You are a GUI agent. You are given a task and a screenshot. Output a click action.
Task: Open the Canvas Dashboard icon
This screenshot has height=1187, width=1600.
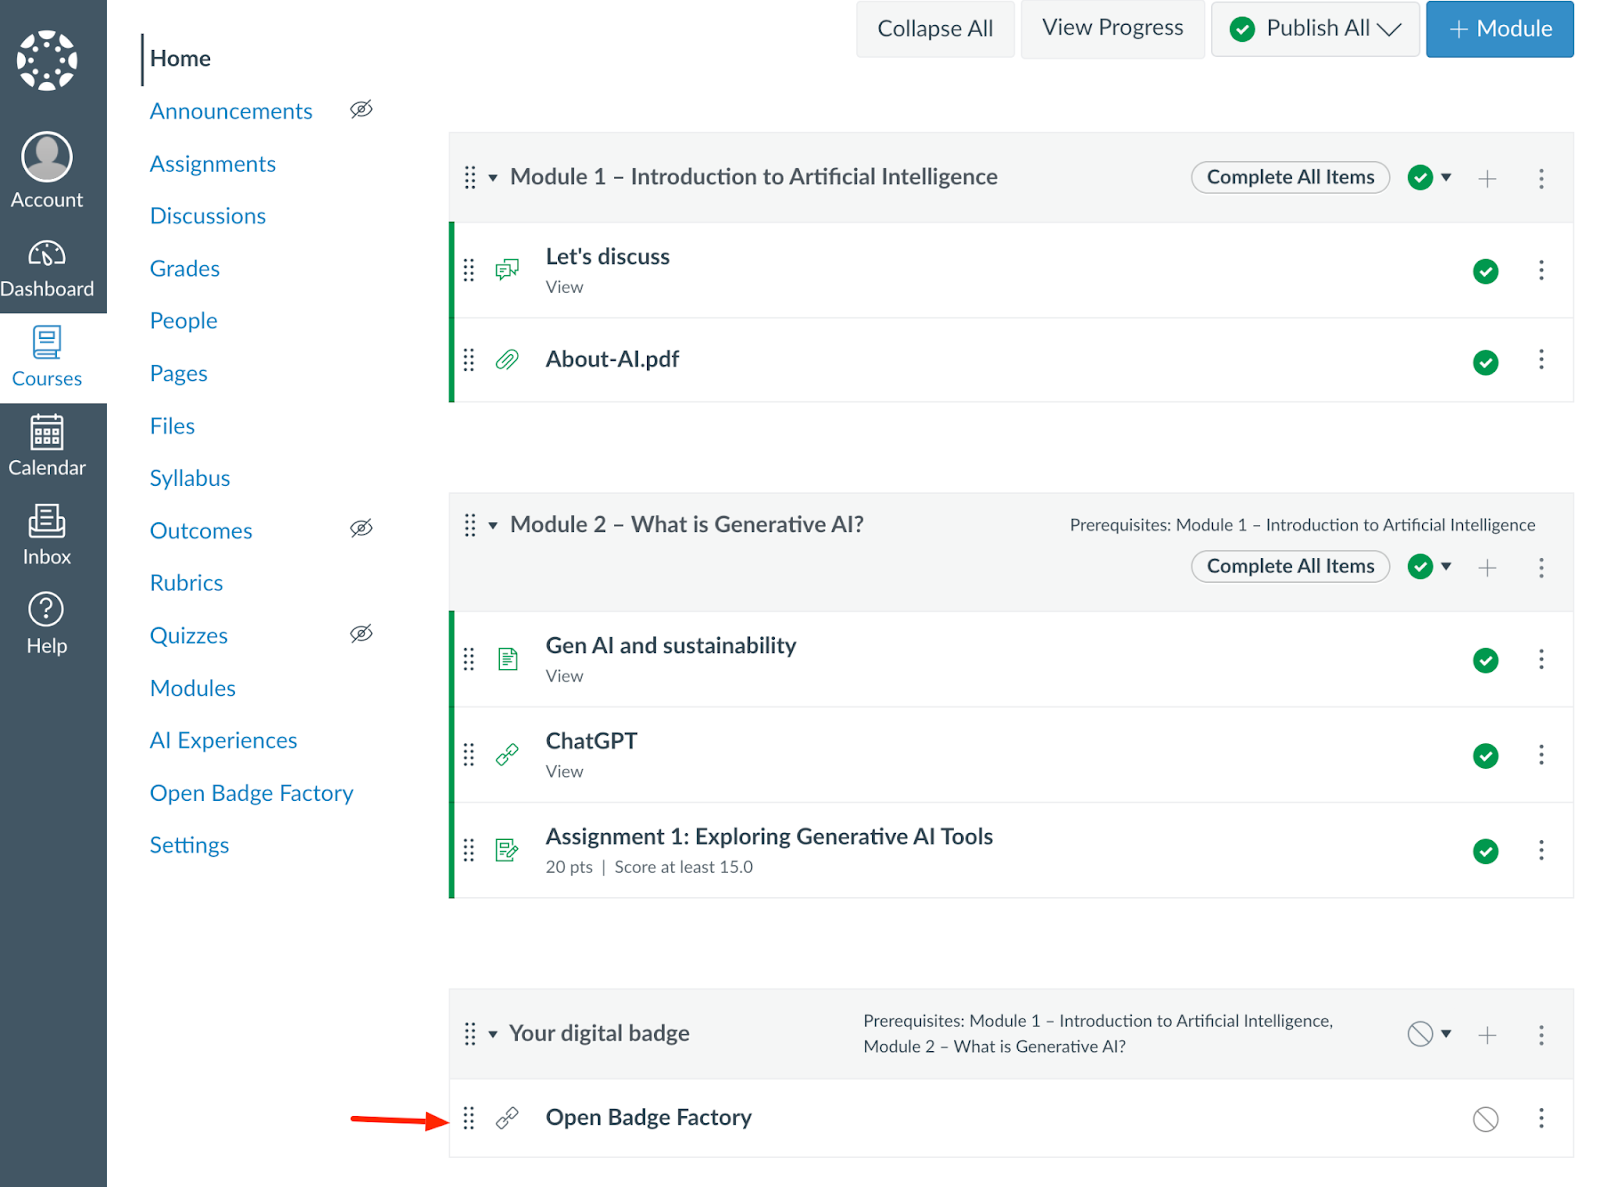[47, 255]
